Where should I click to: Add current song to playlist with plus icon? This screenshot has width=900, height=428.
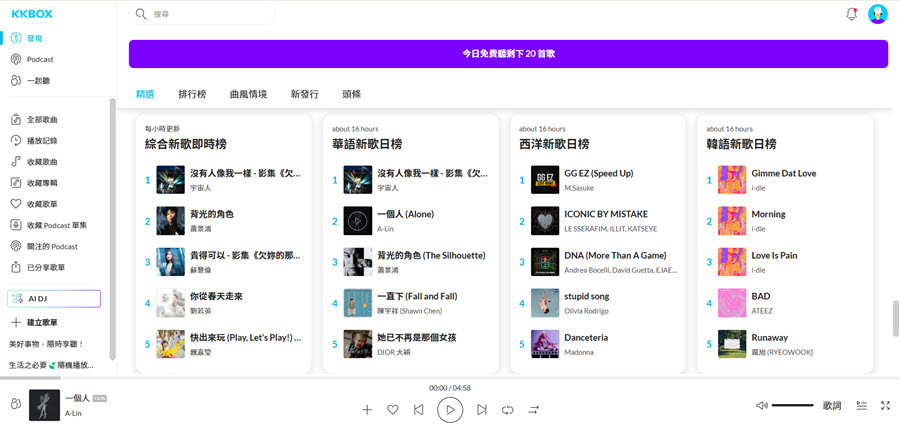pyautogui.click(x=367, y=410)
